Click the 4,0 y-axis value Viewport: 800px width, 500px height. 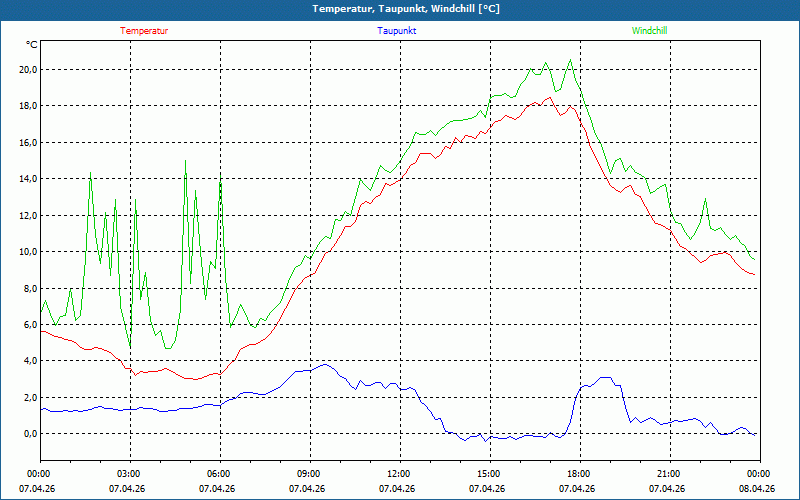tap(30, 361)
